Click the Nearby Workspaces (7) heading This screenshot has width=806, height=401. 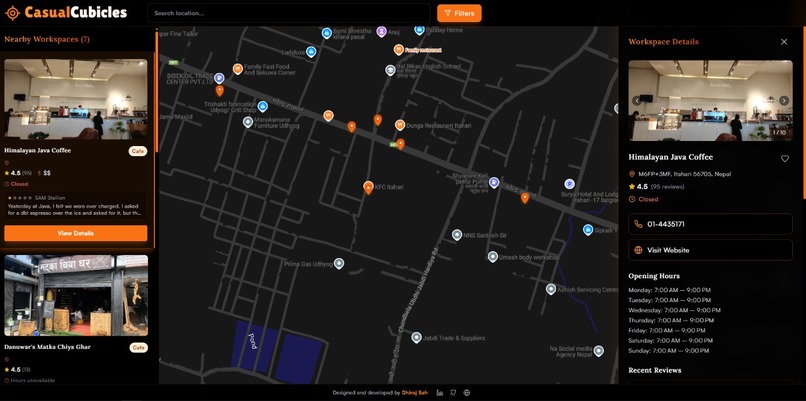[x=47, y=39]
